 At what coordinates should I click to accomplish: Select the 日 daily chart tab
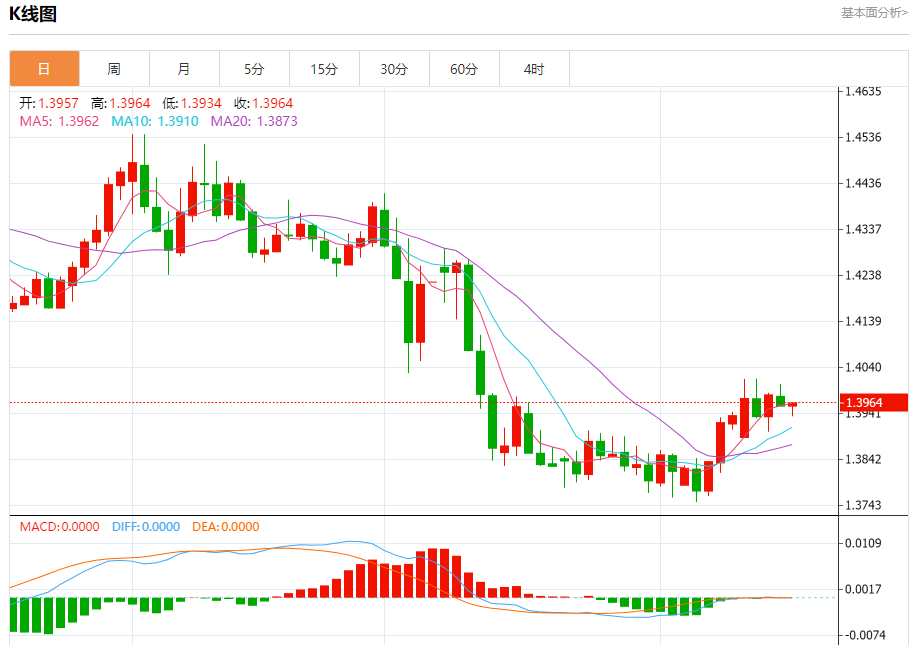pyautogui.click(x=44, y=69)
